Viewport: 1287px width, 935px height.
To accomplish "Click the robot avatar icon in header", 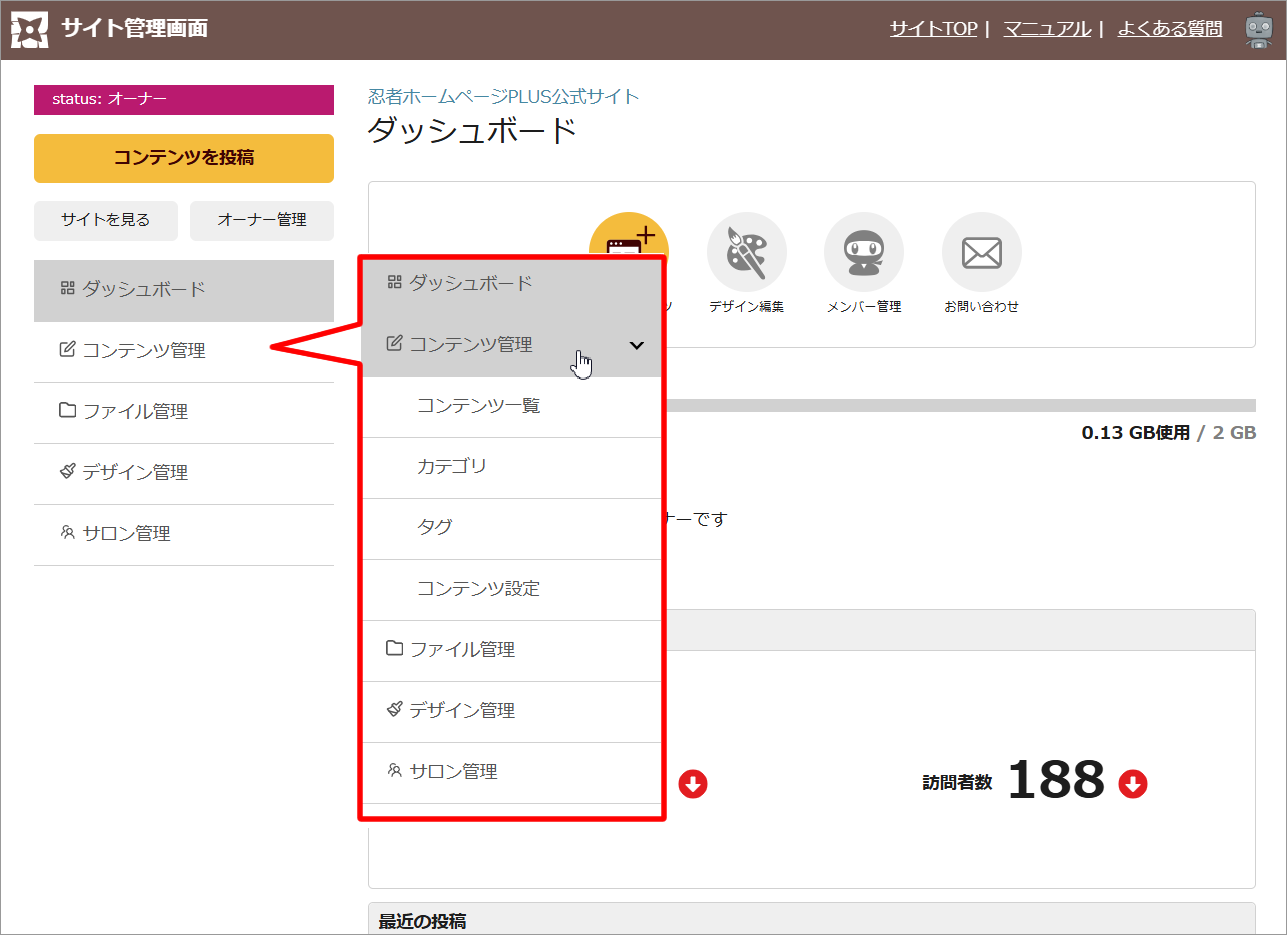I will pyautogui.click(x=1258, y=30).
